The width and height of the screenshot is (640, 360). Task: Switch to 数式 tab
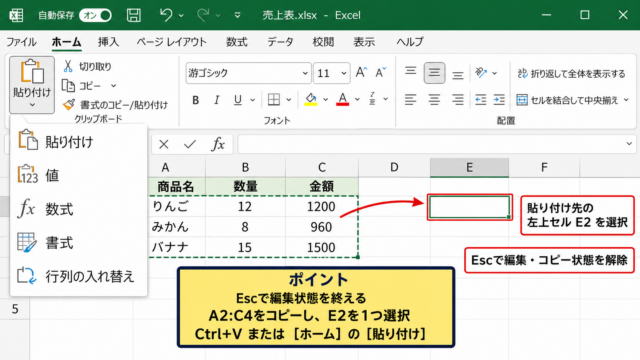tap(237, 42)
